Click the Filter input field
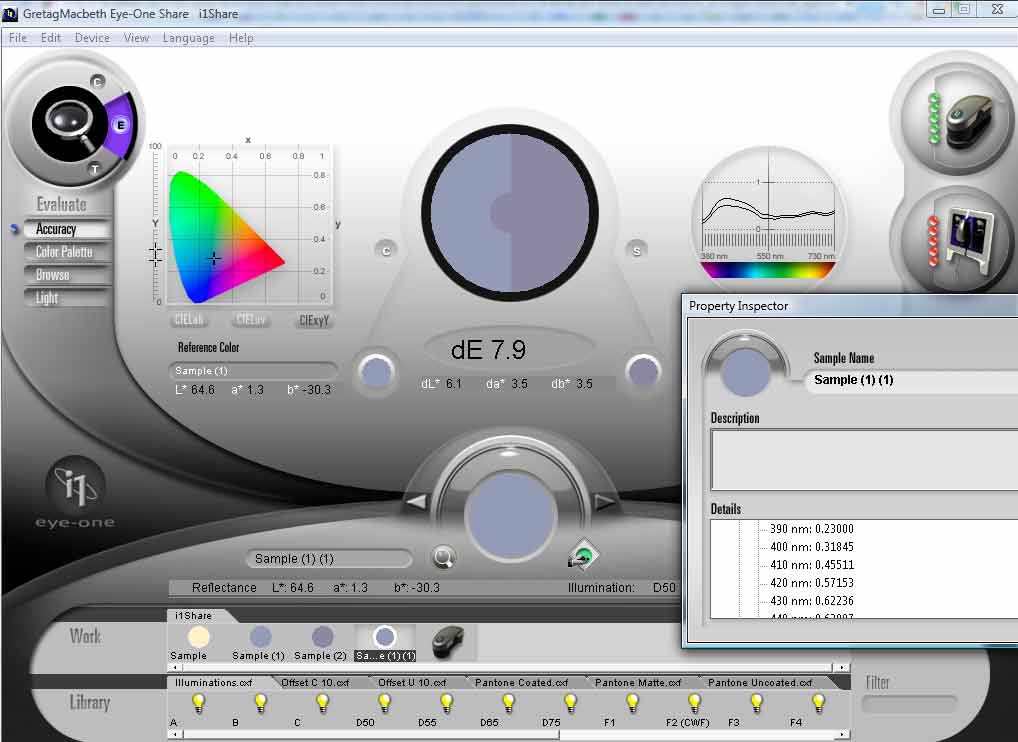The height and width of the screenshot is (742, 1018). point(909,704)
